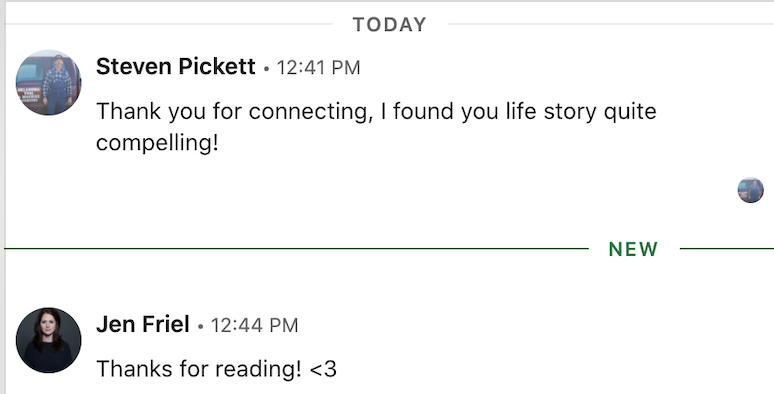
Task: Click the green NEW messages label
Action: pos(633,249)
